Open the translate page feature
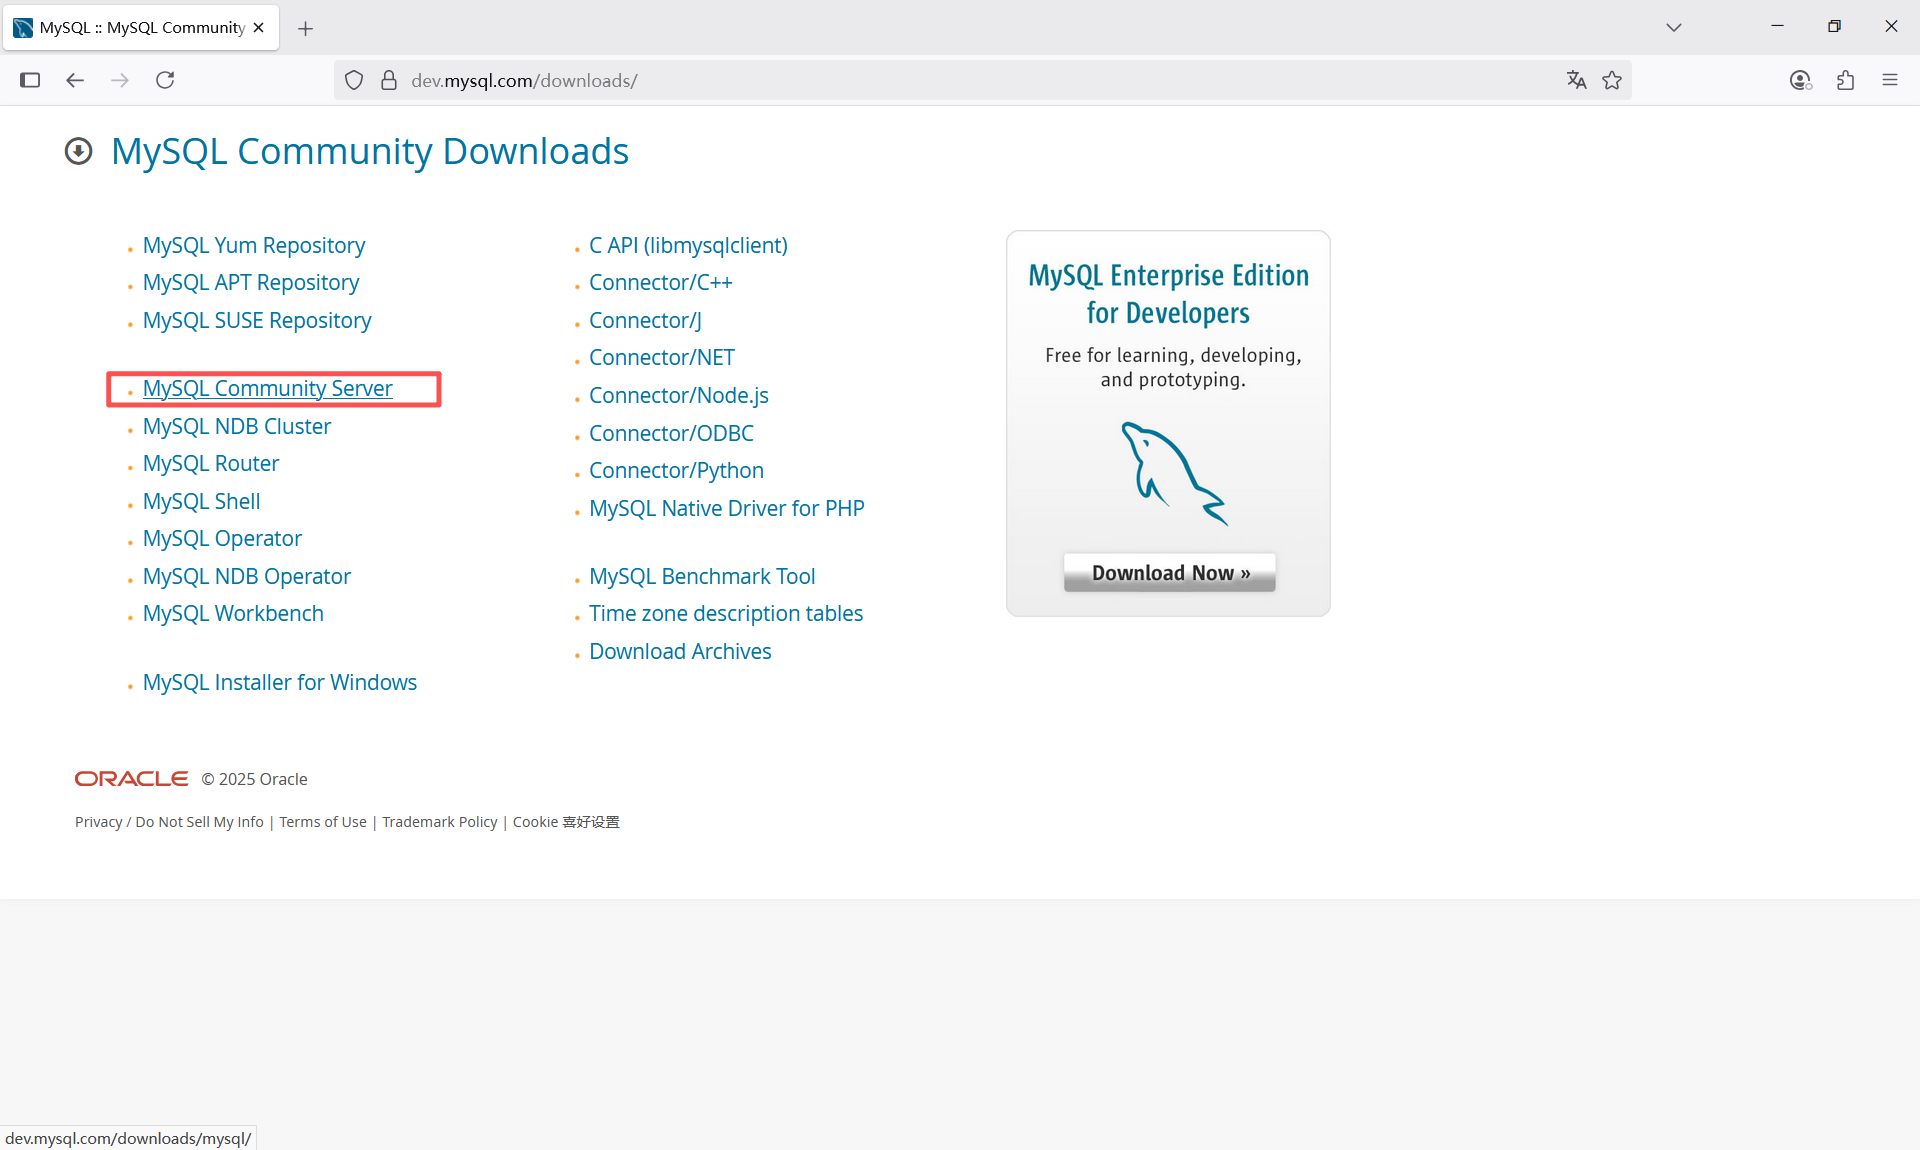This screenshot has width=1920, height=1150. point(1576,80)
